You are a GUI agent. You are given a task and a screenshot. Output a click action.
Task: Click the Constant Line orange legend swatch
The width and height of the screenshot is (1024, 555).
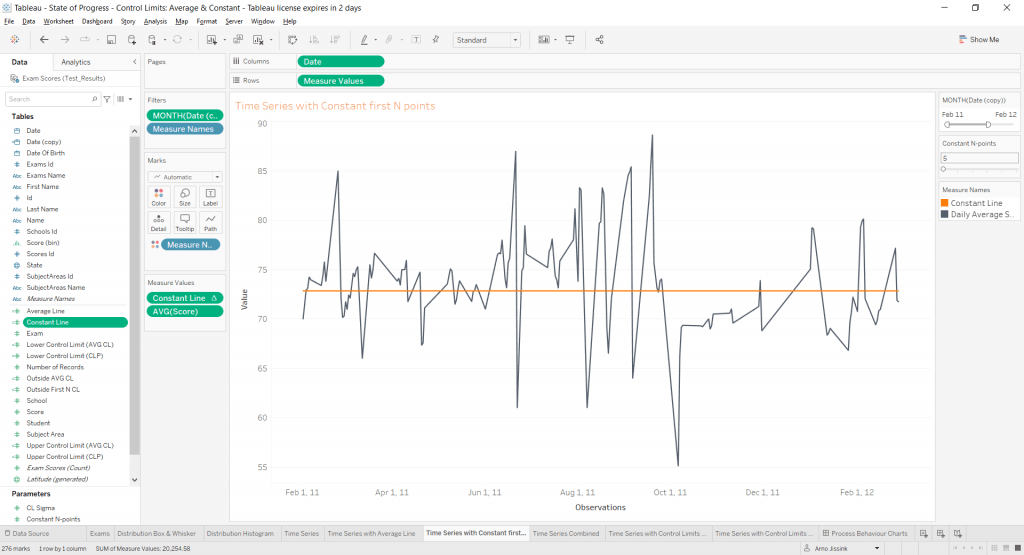click(x=945, y=203)
